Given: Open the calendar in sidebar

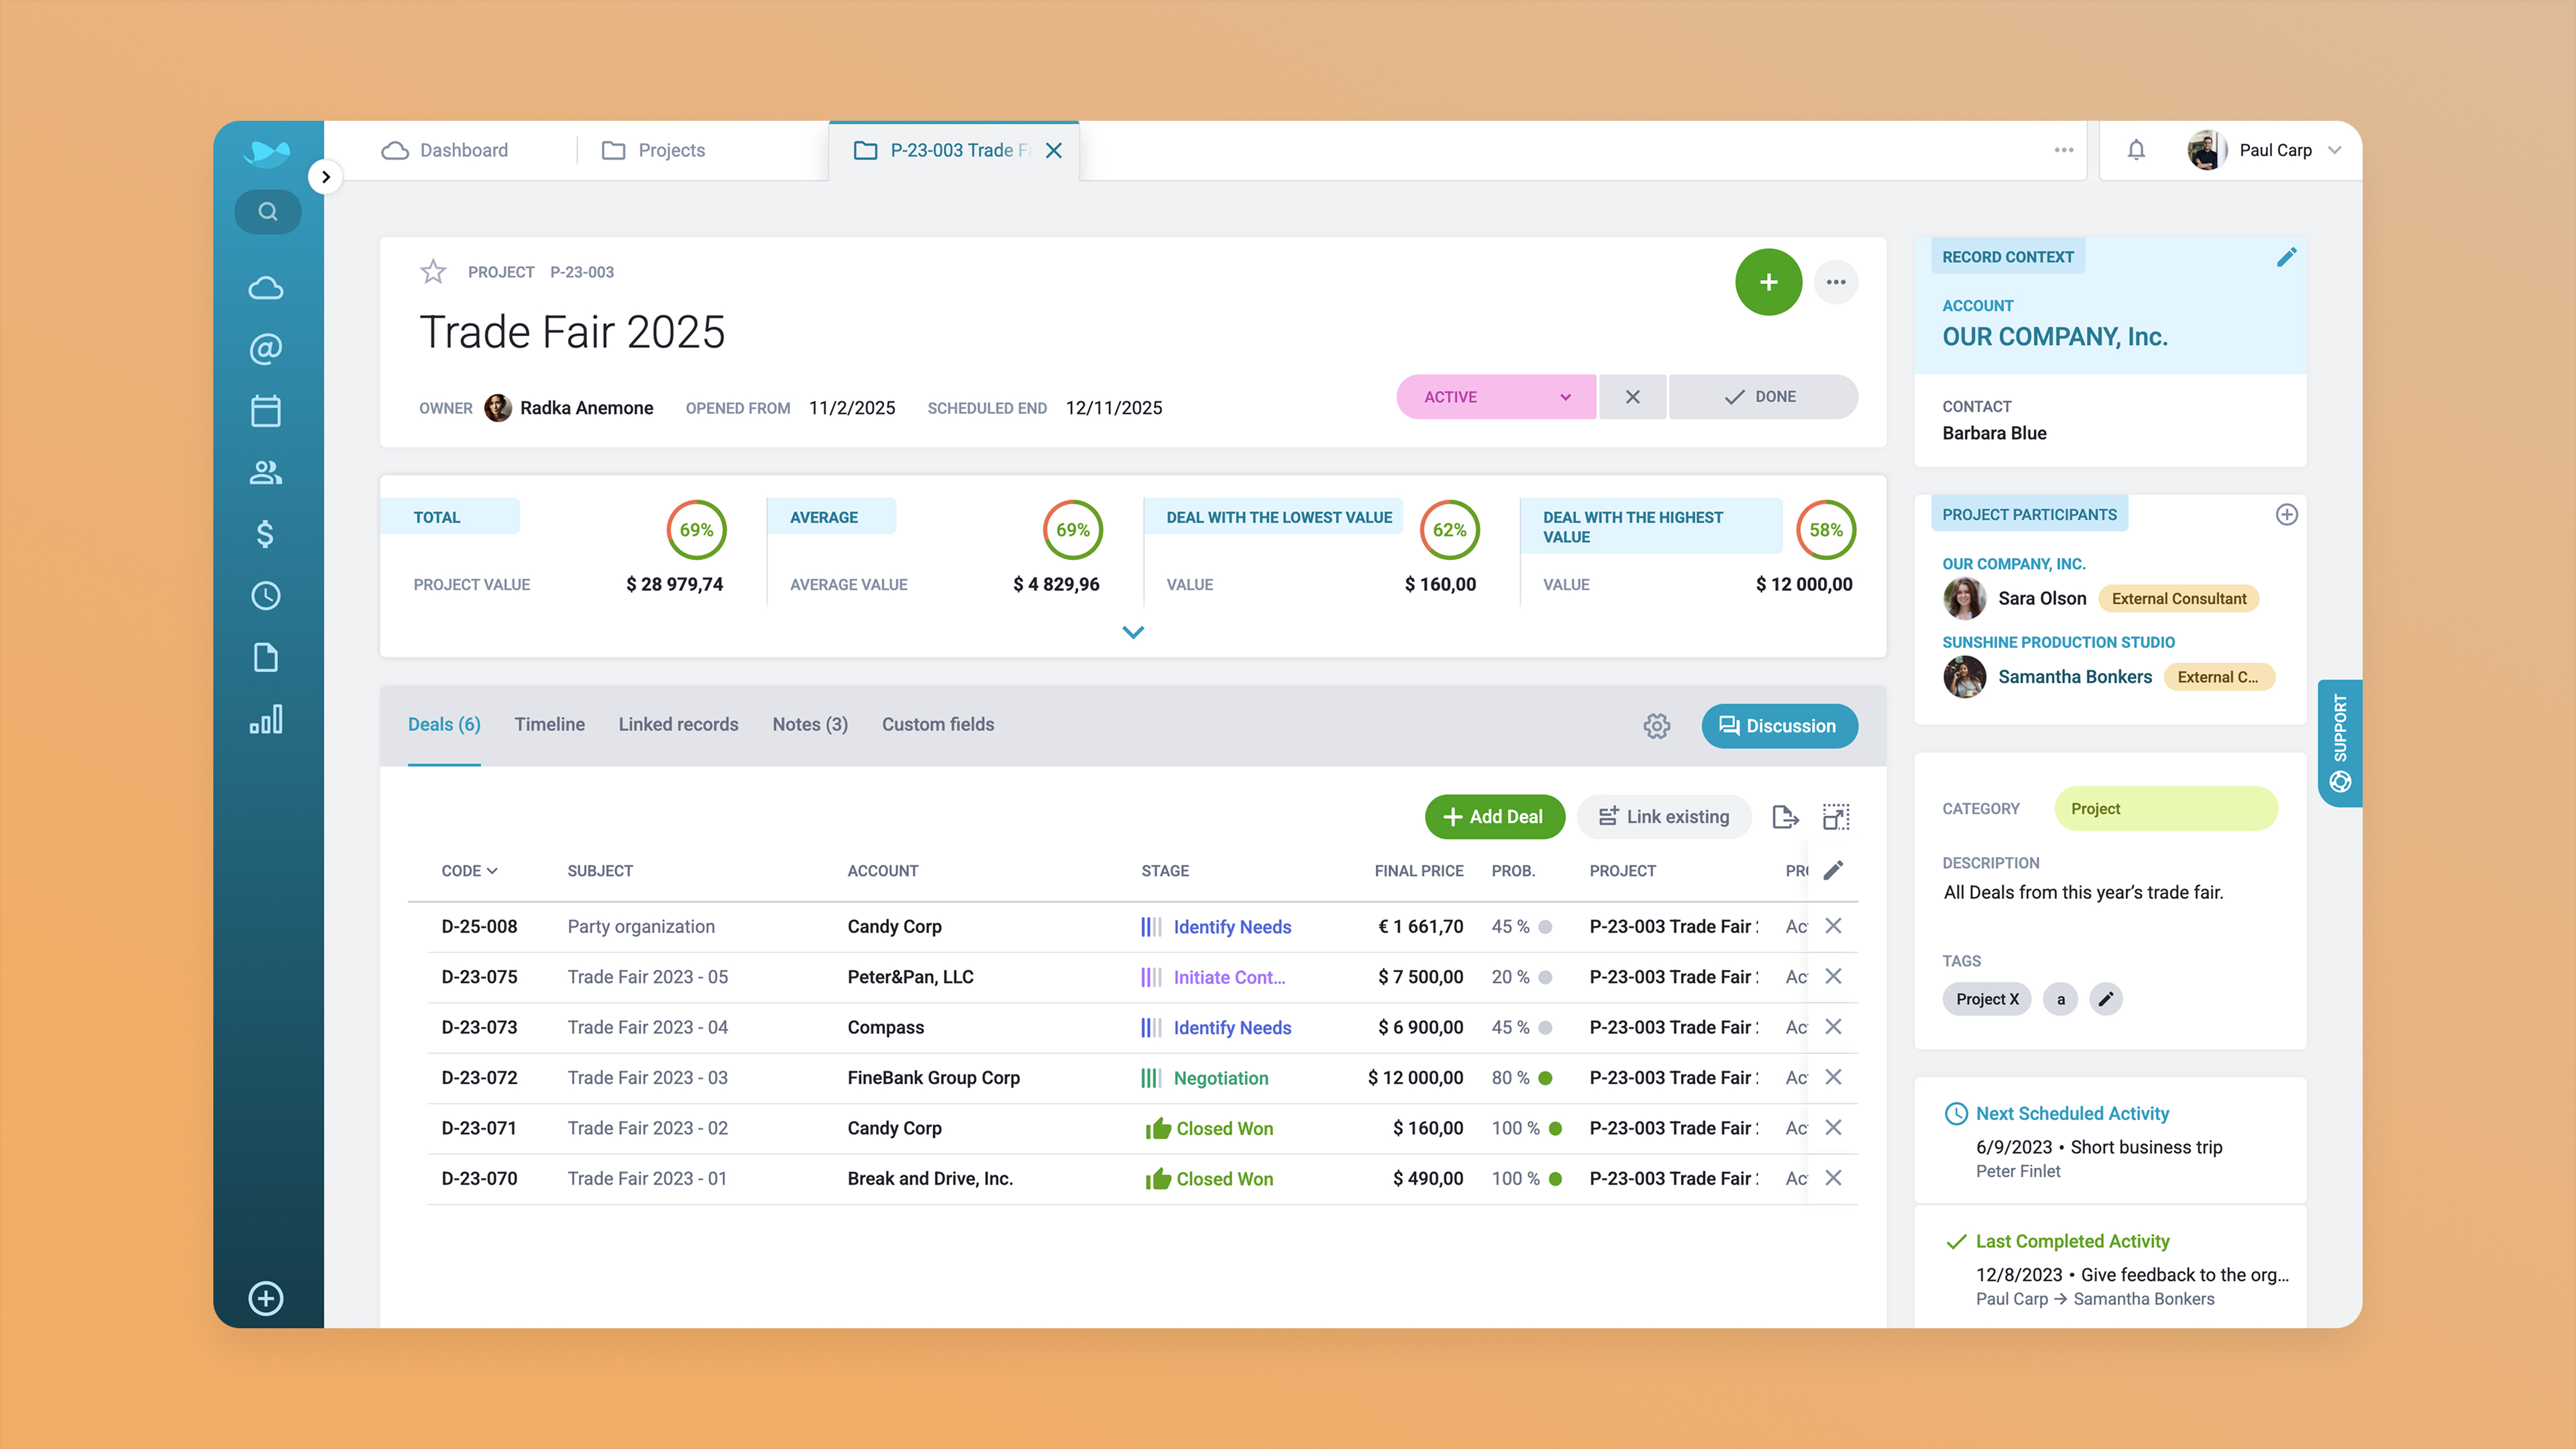Looking at the screenshot, I should 266,411.
